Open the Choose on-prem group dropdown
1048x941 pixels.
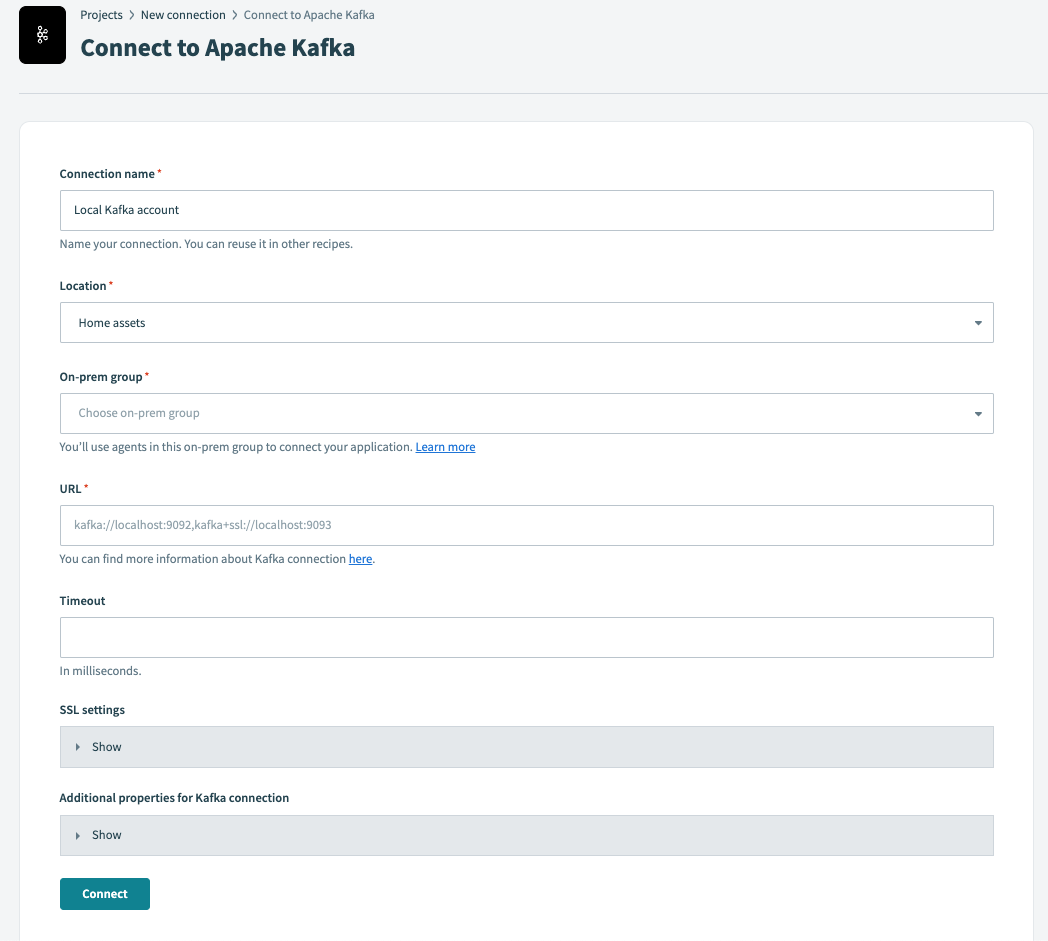[x=527, y=413]
